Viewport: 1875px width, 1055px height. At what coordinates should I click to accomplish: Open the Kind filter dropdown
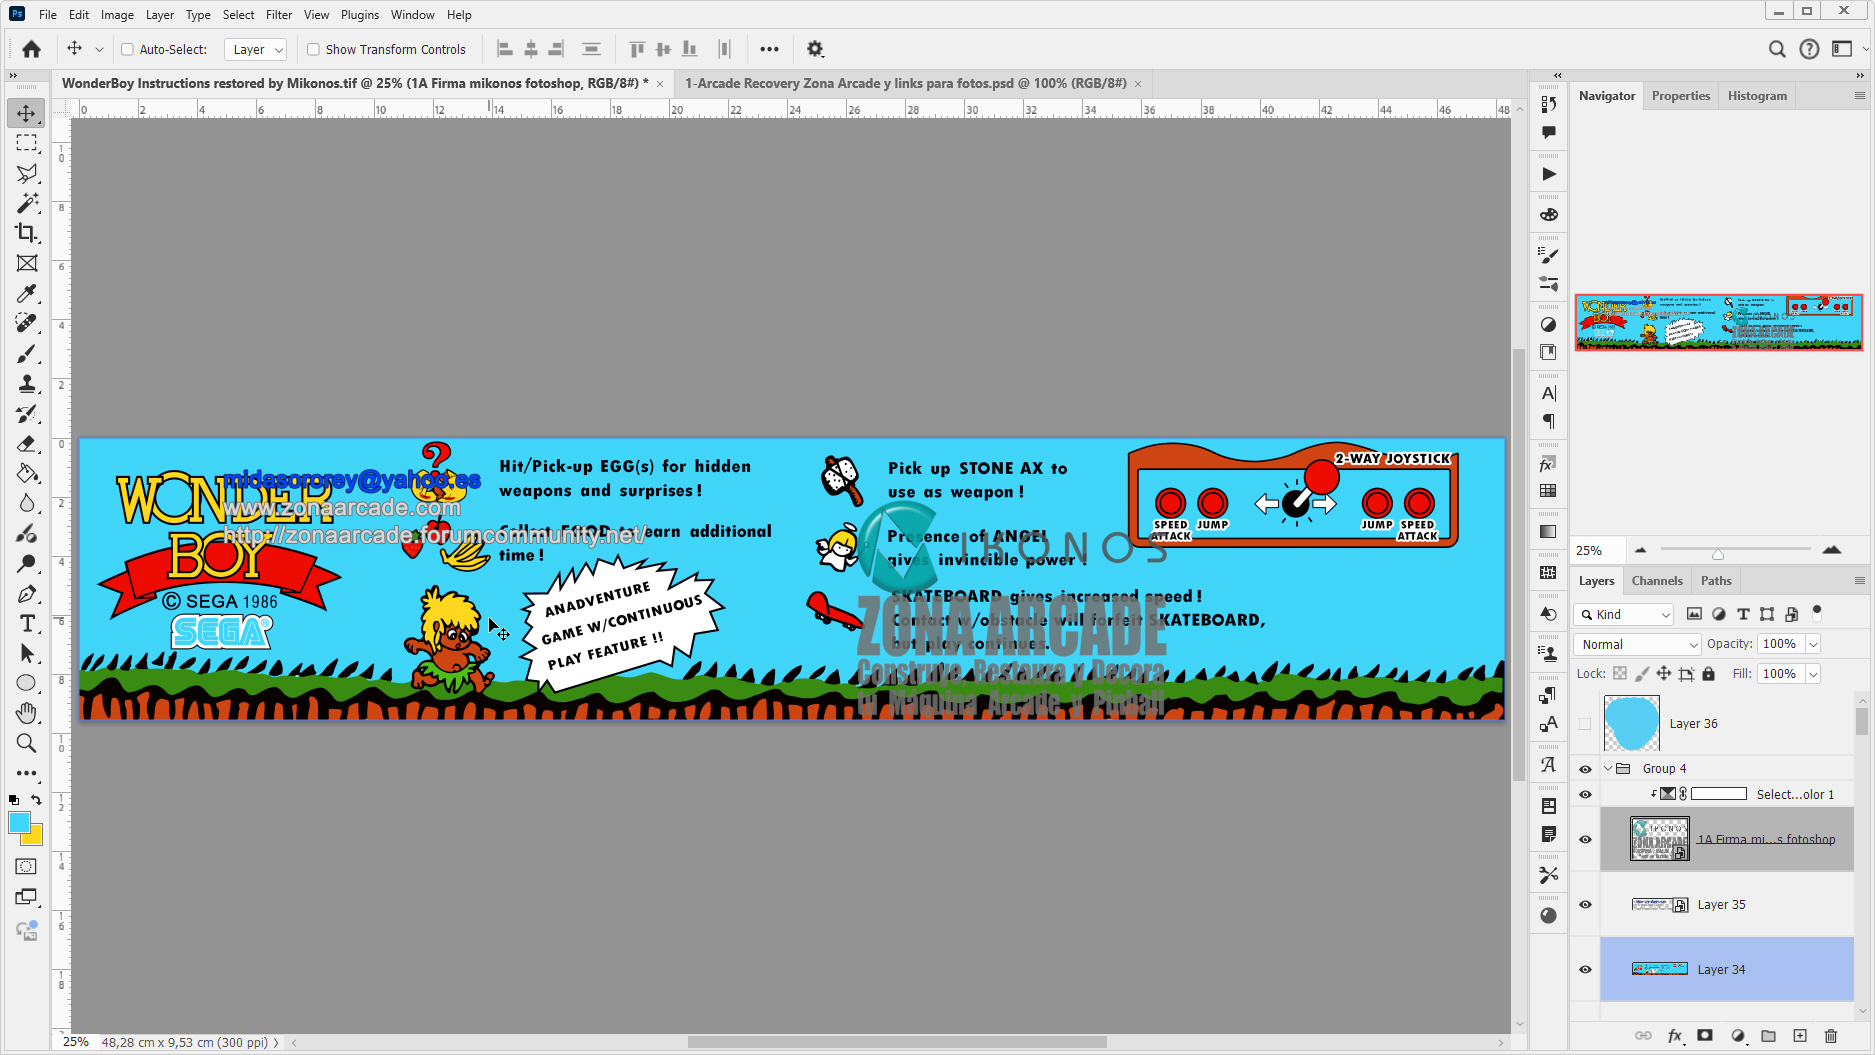(x=1624, y=614)
